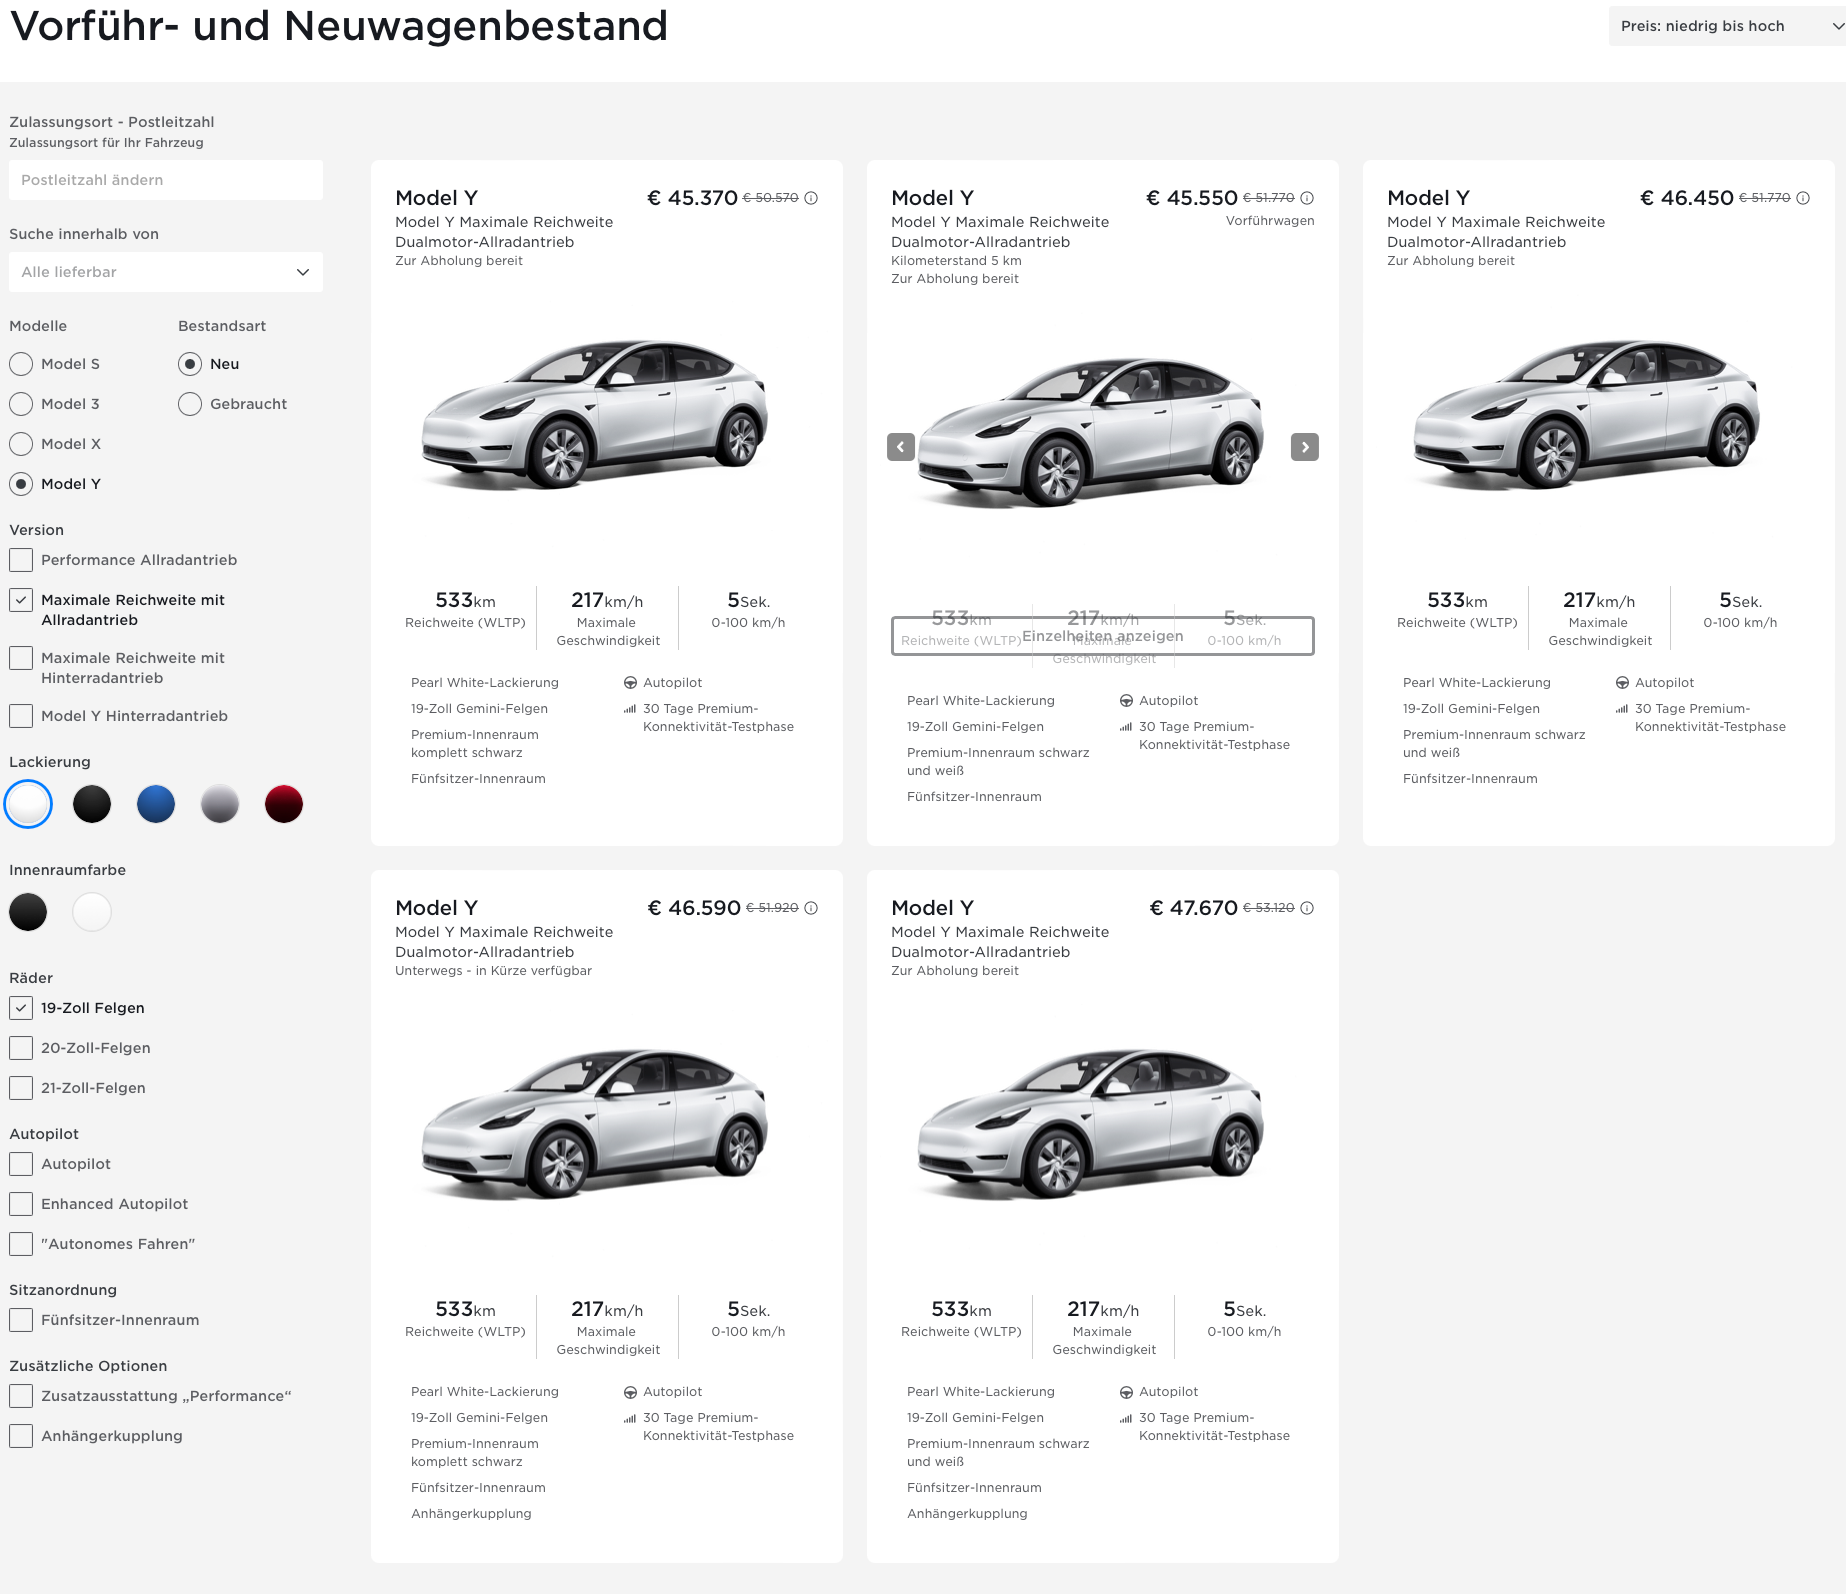Viewport: 1846px width, 1594px height.
Task: Open the € 45.370 Model Y car image
Action: tap(595, 415)
